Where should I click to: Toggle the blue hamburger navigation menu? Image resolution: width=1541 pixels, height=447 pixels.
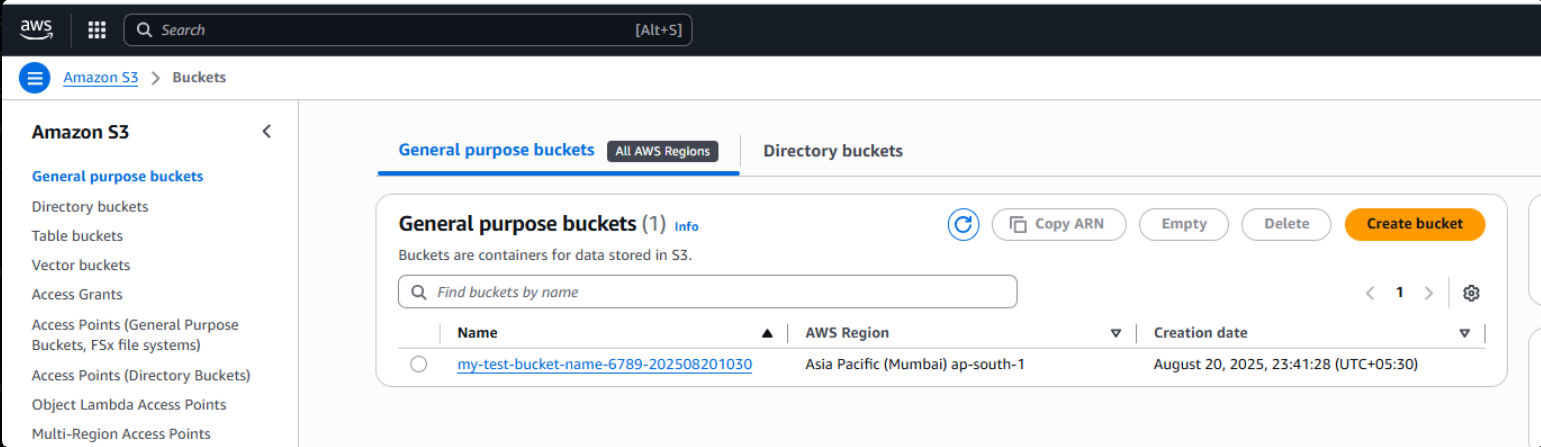(x=34, y=77)
